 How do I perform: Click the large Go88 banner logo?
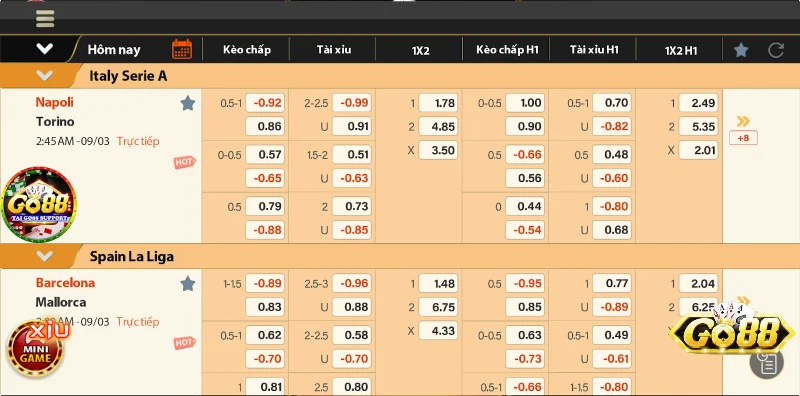click(x=732, y=333)
